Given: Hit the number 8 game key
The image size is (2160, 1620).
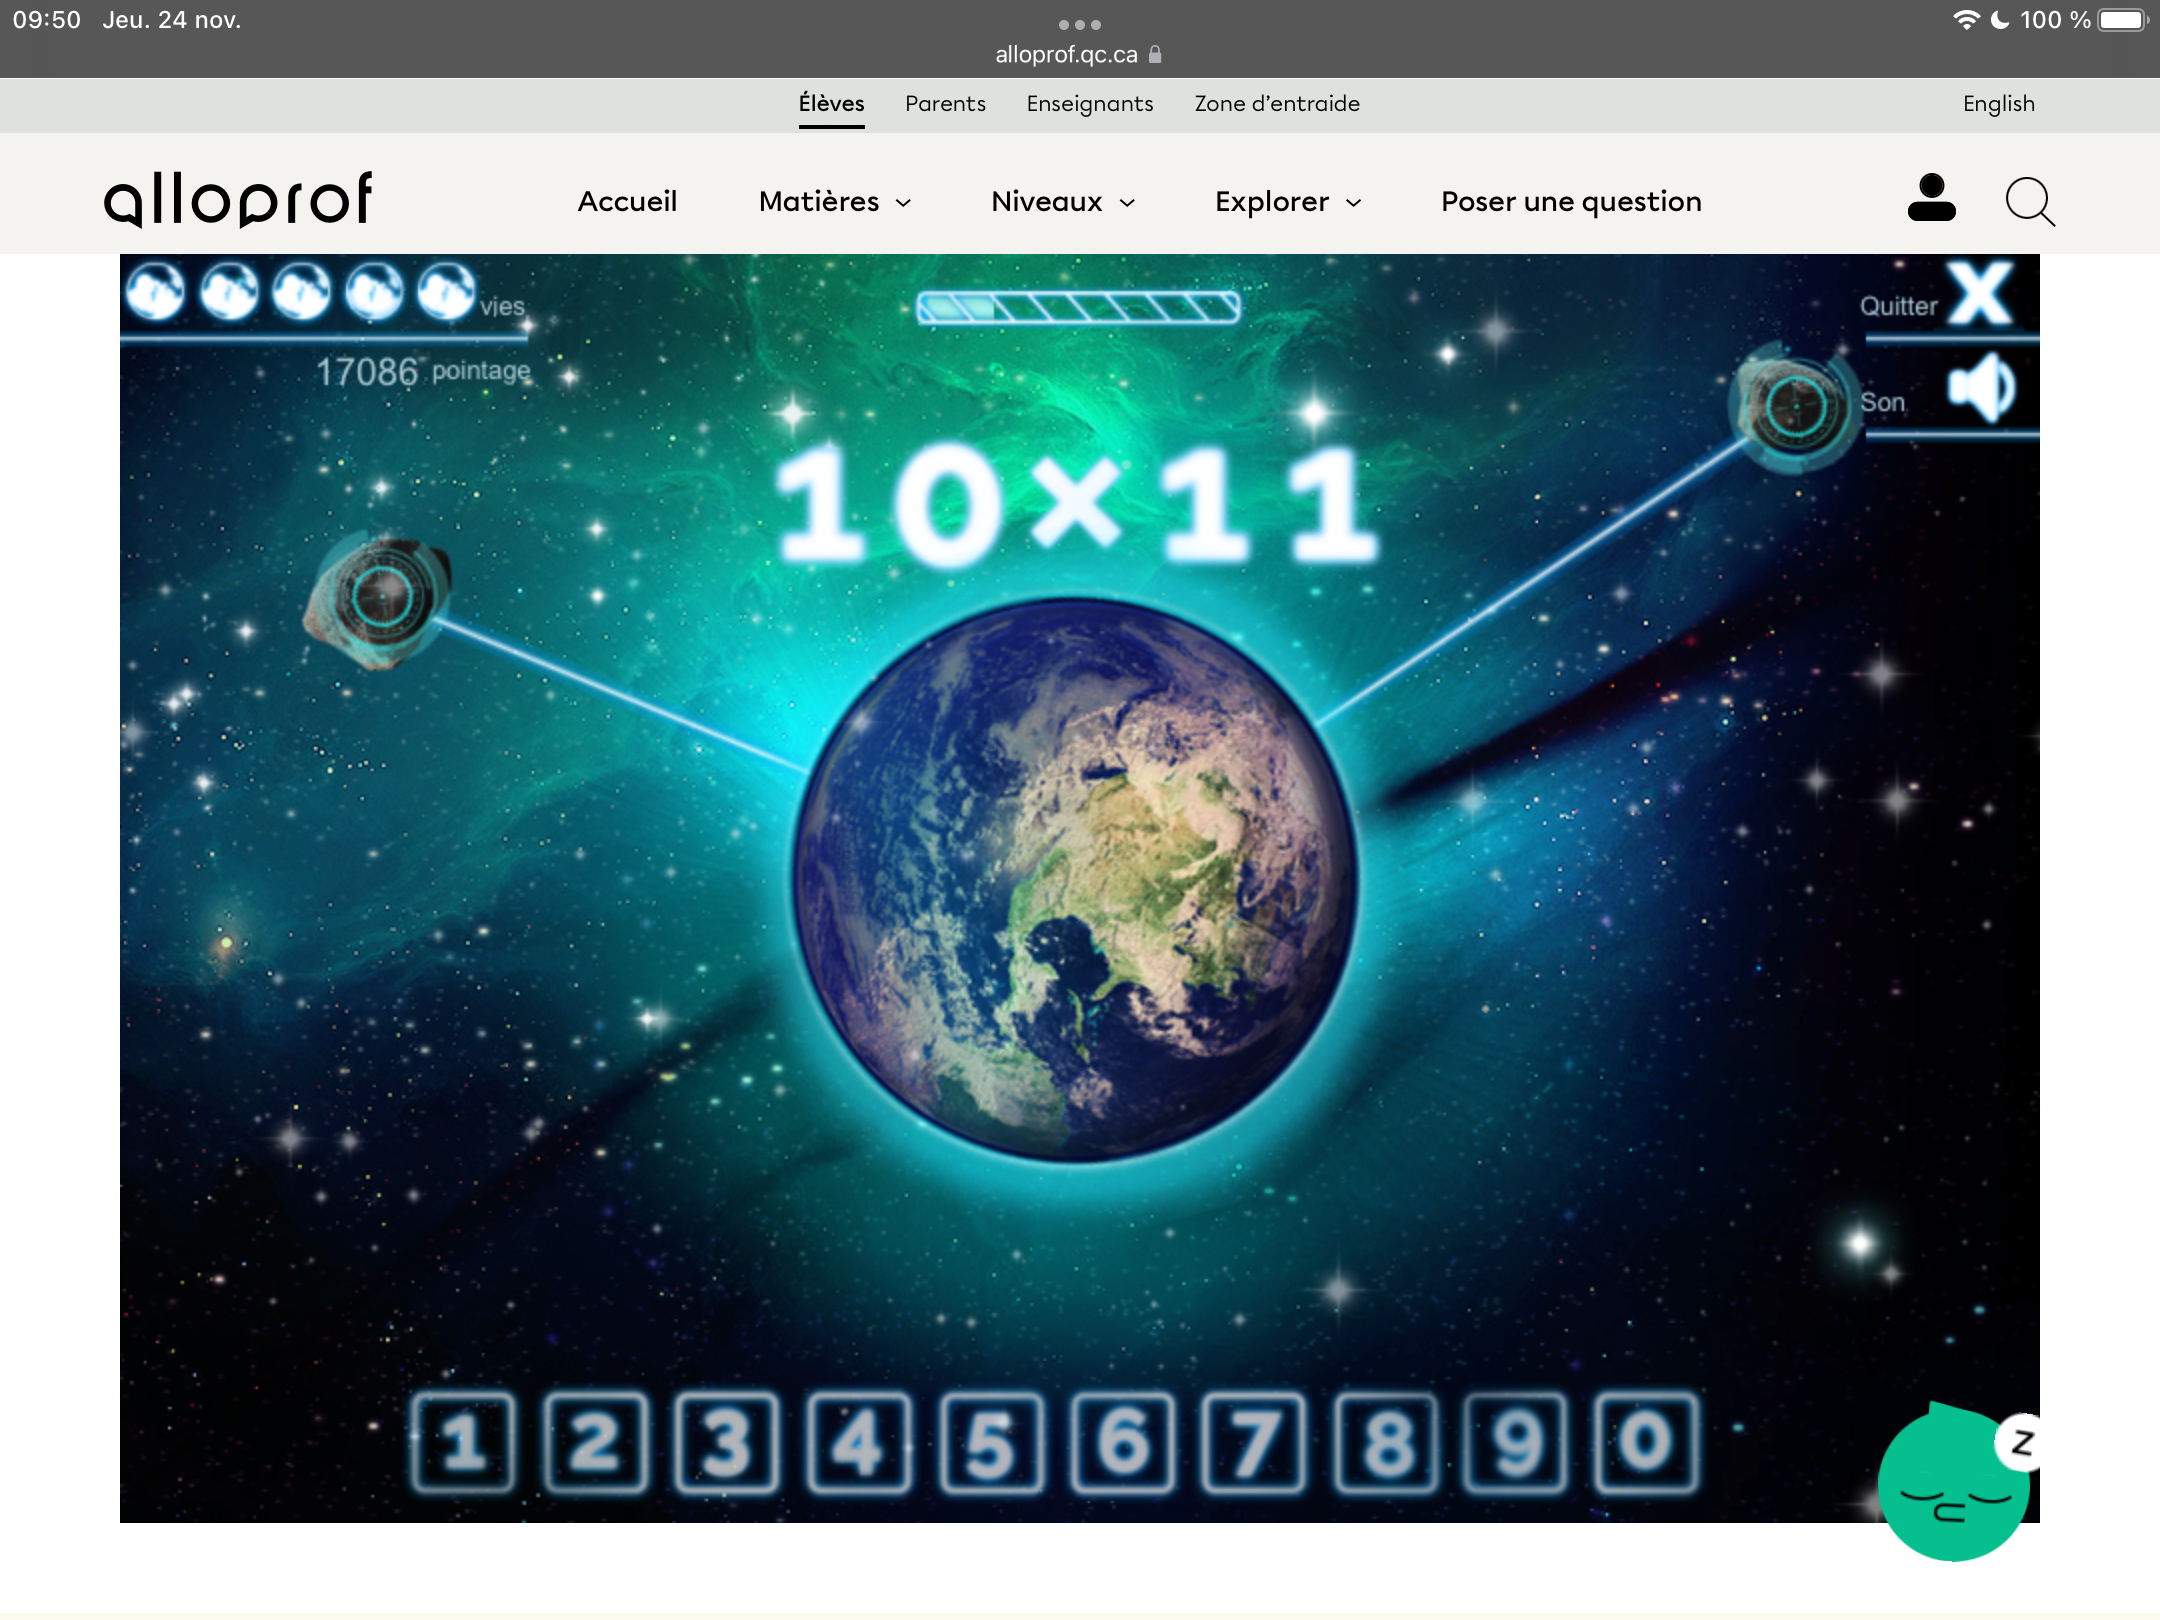Looking at the screenshot, I should pyautogui.click(x=1387, y=1442).
